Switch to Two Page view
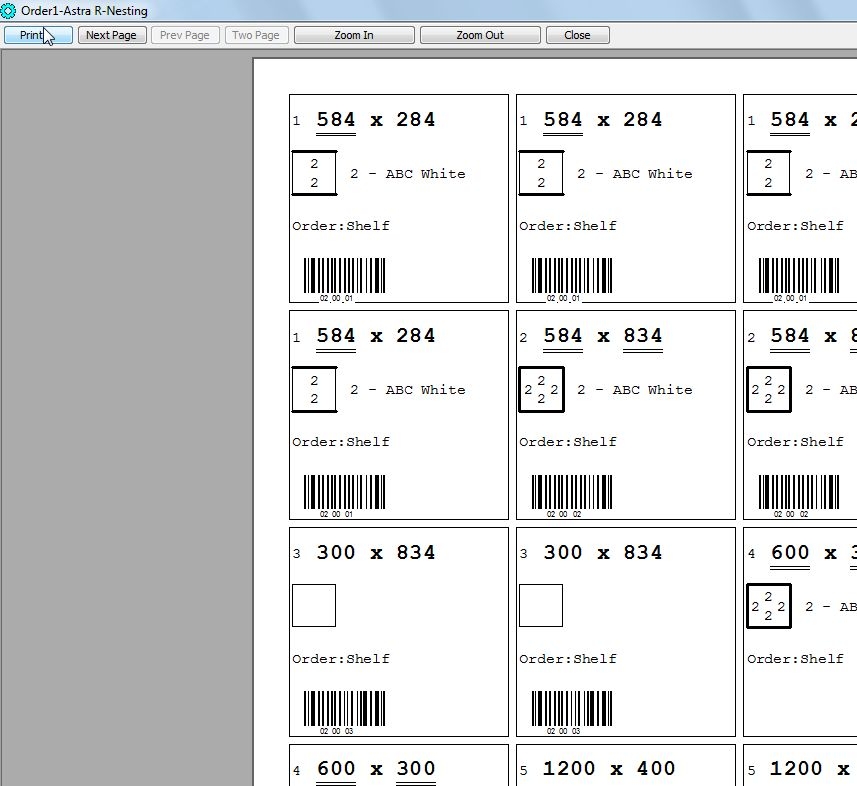This screenshot has width=857, height=786. click(x=256, y=35)
